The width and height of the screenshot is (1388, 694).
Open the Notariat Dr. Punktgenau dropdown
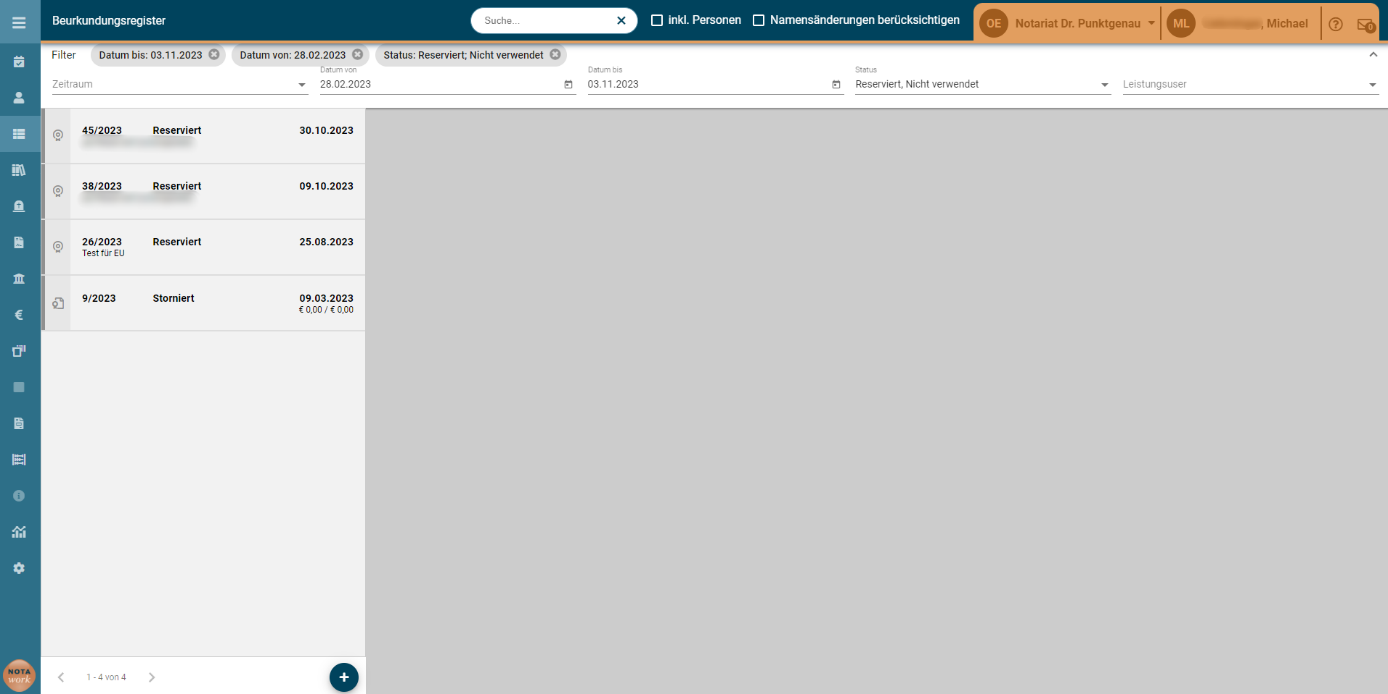pos(1085,23)
